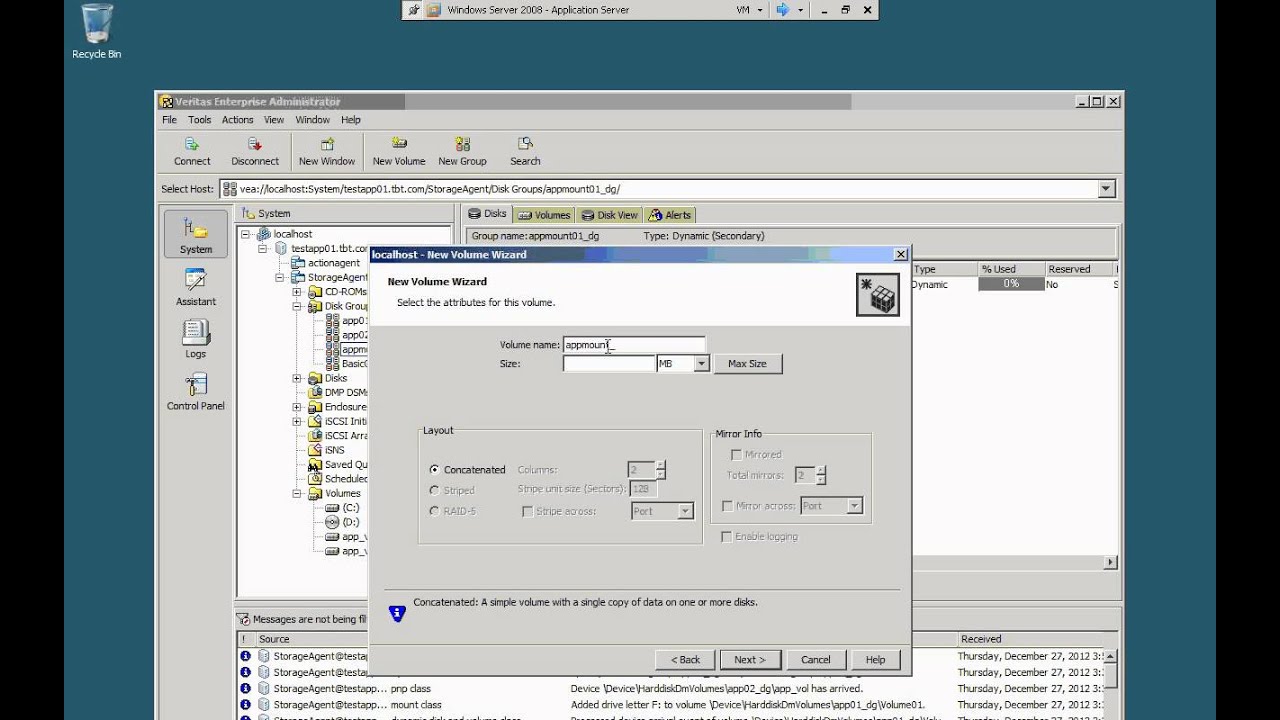
Task: Select the System perspective icon
Action: [196, 234]
